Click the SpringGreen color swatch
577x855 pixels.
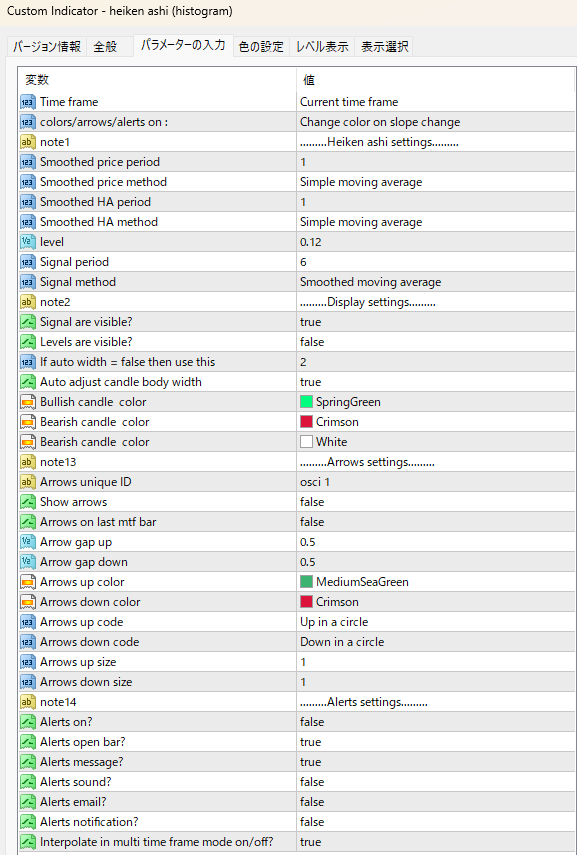[306, 402]
